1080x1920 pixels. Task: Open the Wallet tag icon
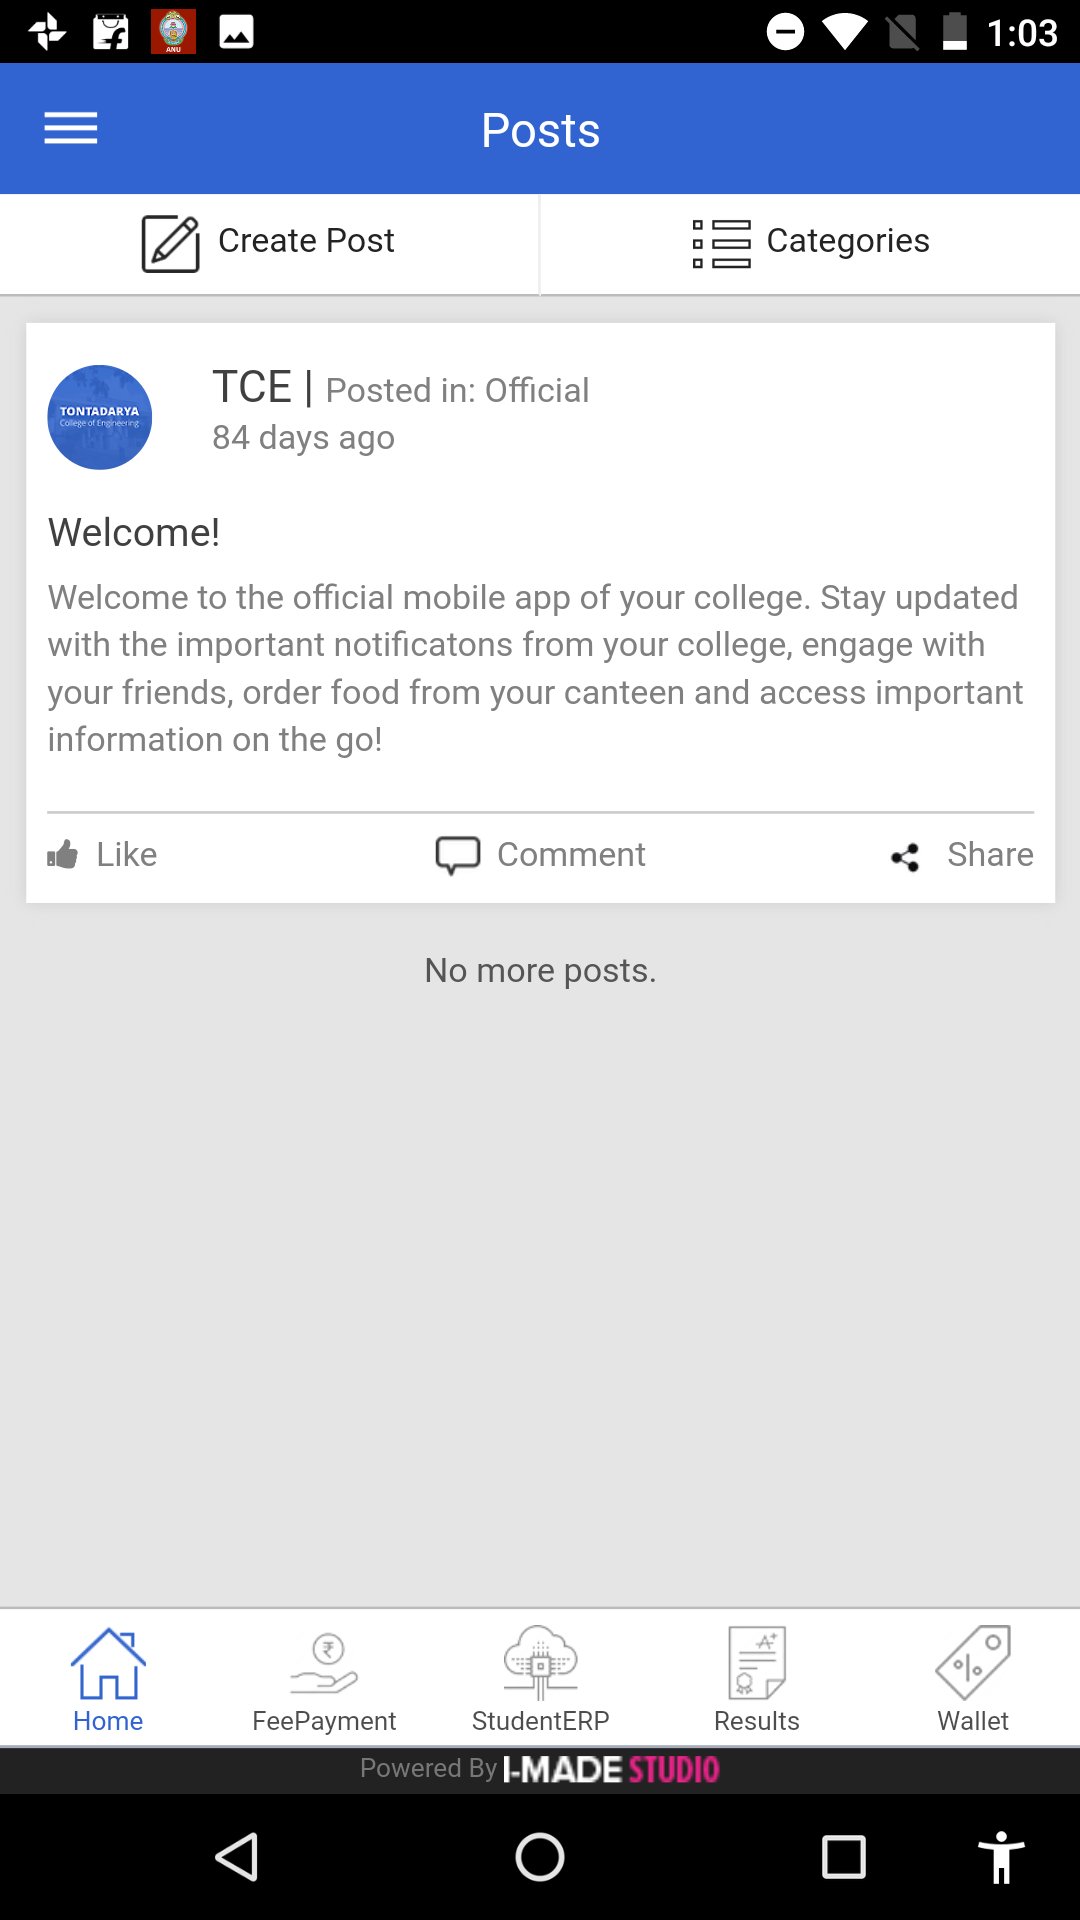pos(973,1662)
